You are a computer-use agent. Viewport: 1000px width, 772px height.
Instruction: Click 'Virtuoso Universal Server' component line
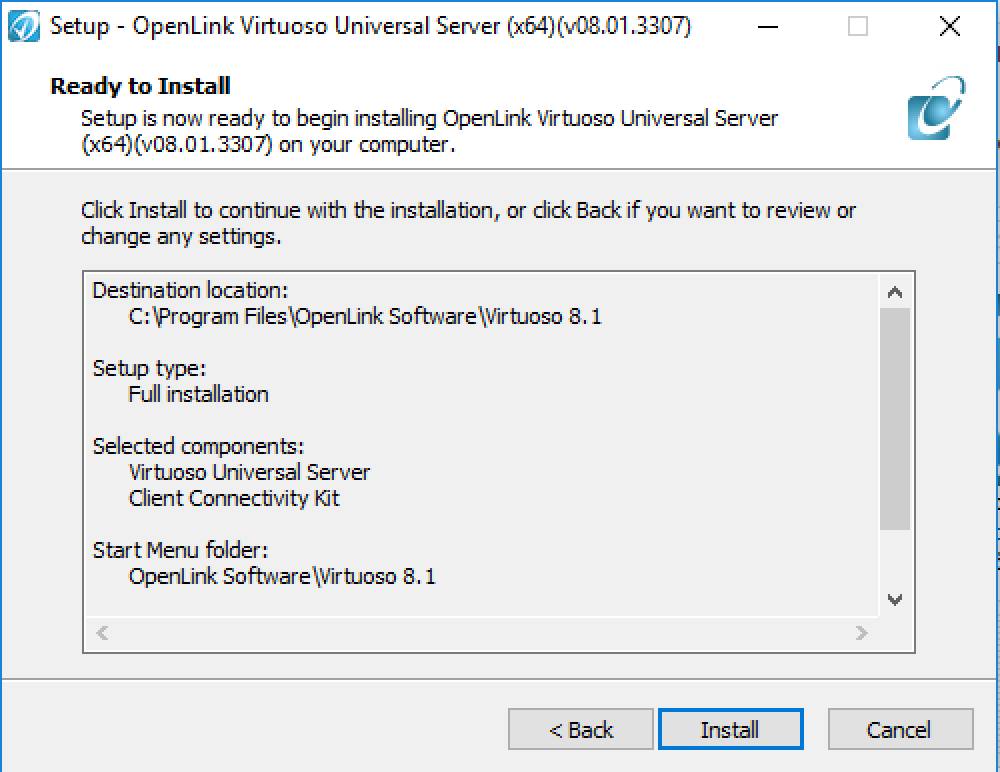(x=249, y=472)
